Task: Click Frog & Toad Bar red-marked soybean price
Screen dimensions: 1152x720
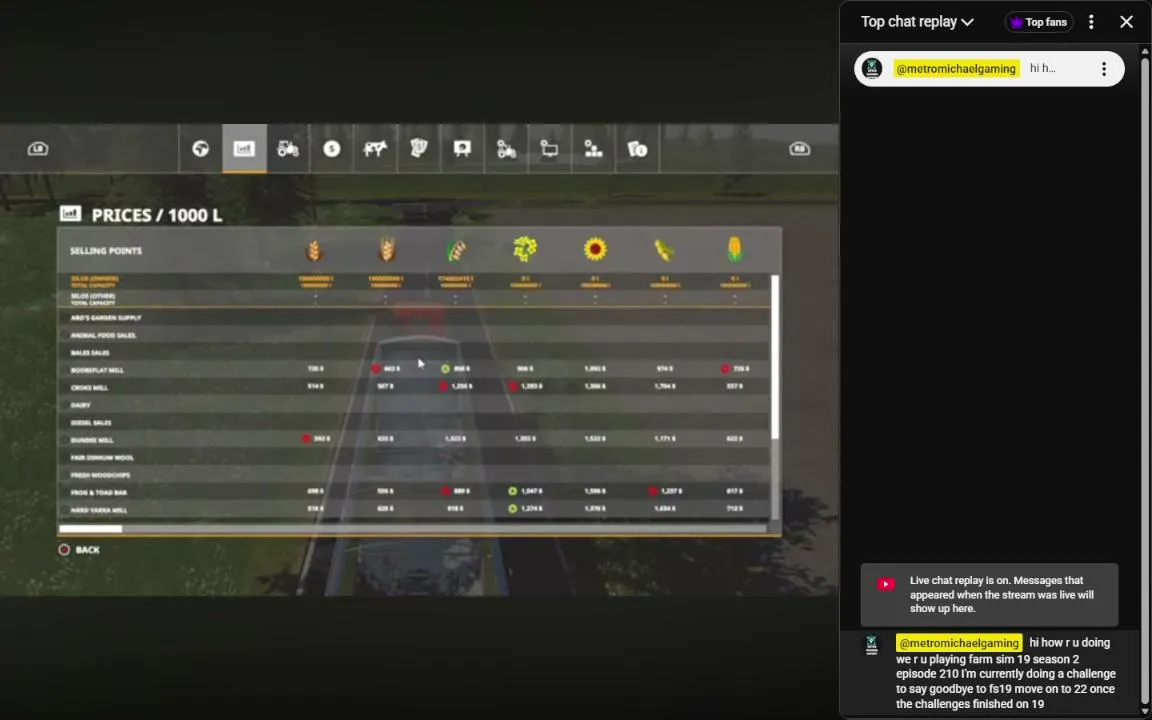Action: [665, 491]
